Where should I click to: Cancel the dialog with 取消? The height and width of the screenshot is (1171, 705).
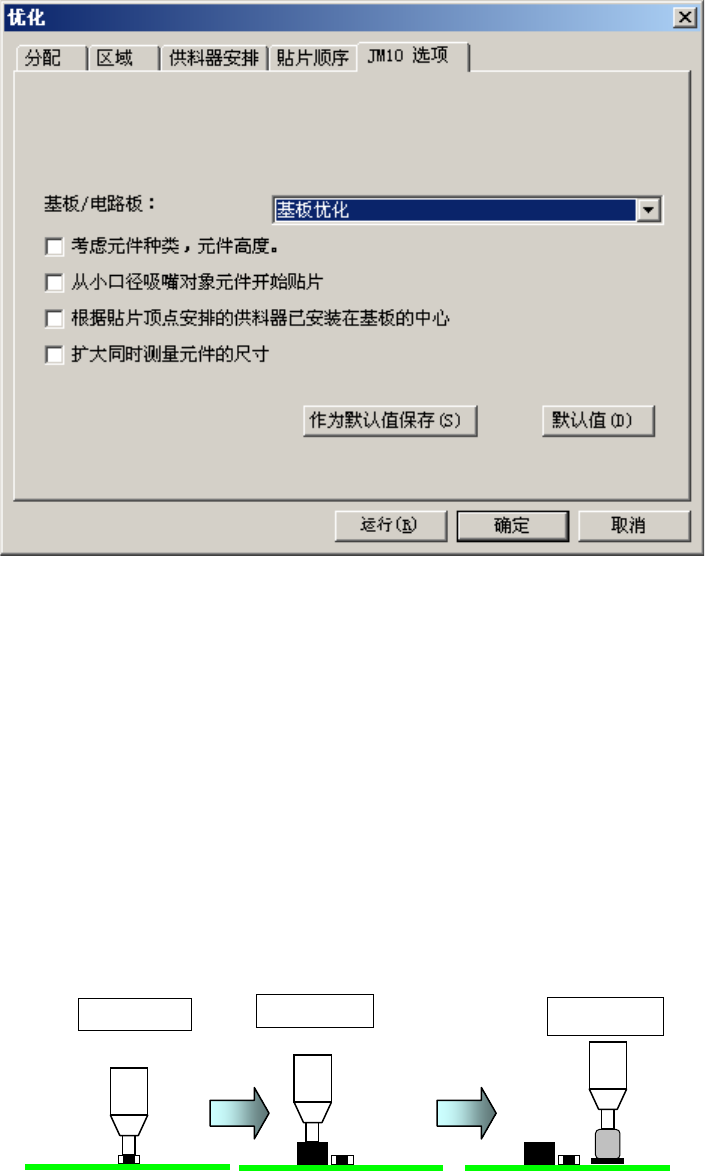tap(634, 526)
